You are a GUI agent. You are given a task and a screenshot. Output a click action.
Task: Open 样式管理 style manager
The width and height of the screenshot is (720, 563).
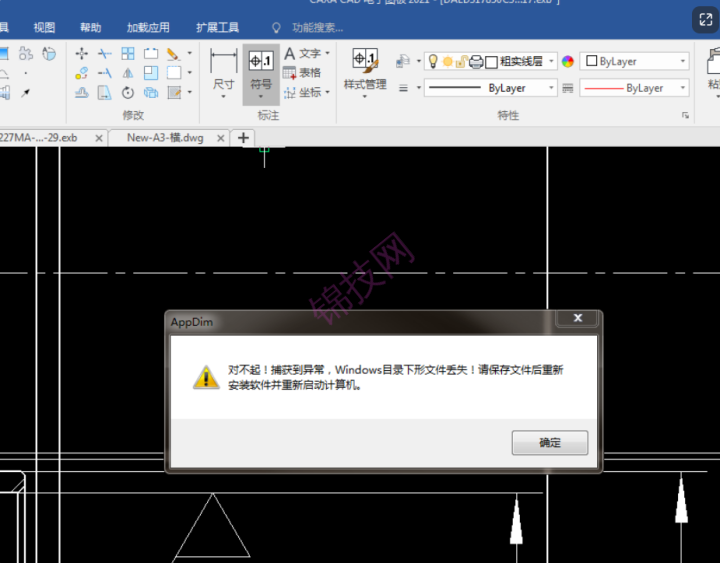click(x=365, y=69)
